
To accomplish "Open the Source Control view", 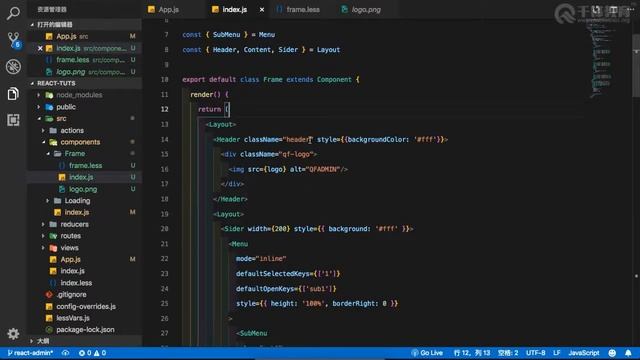I will (13, 40).
